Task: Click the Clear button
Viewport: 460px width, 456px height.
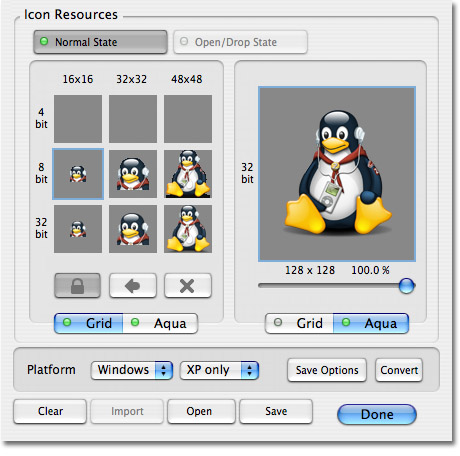Action: click(50, 411)
